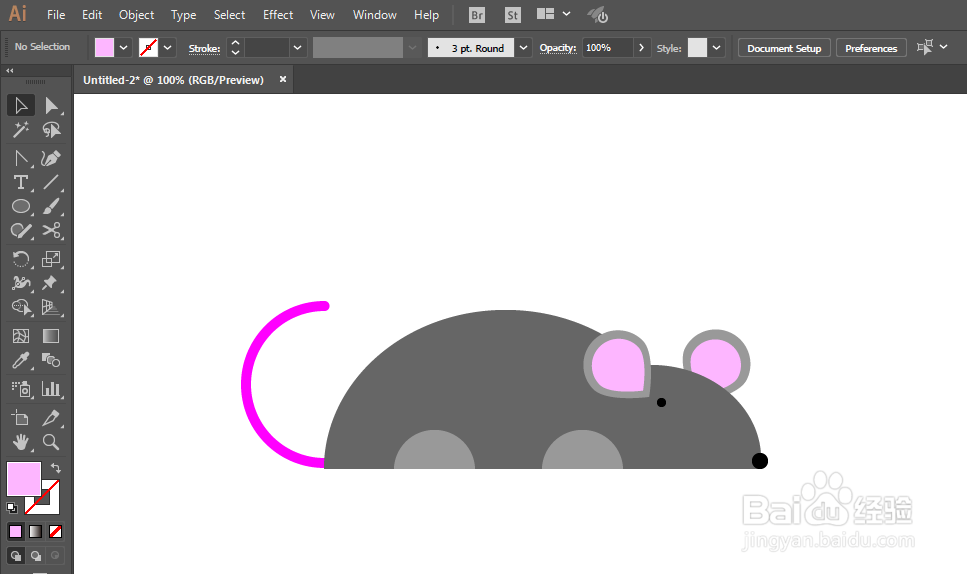Open the Select menu
The image size is (967, 574).
229,15
